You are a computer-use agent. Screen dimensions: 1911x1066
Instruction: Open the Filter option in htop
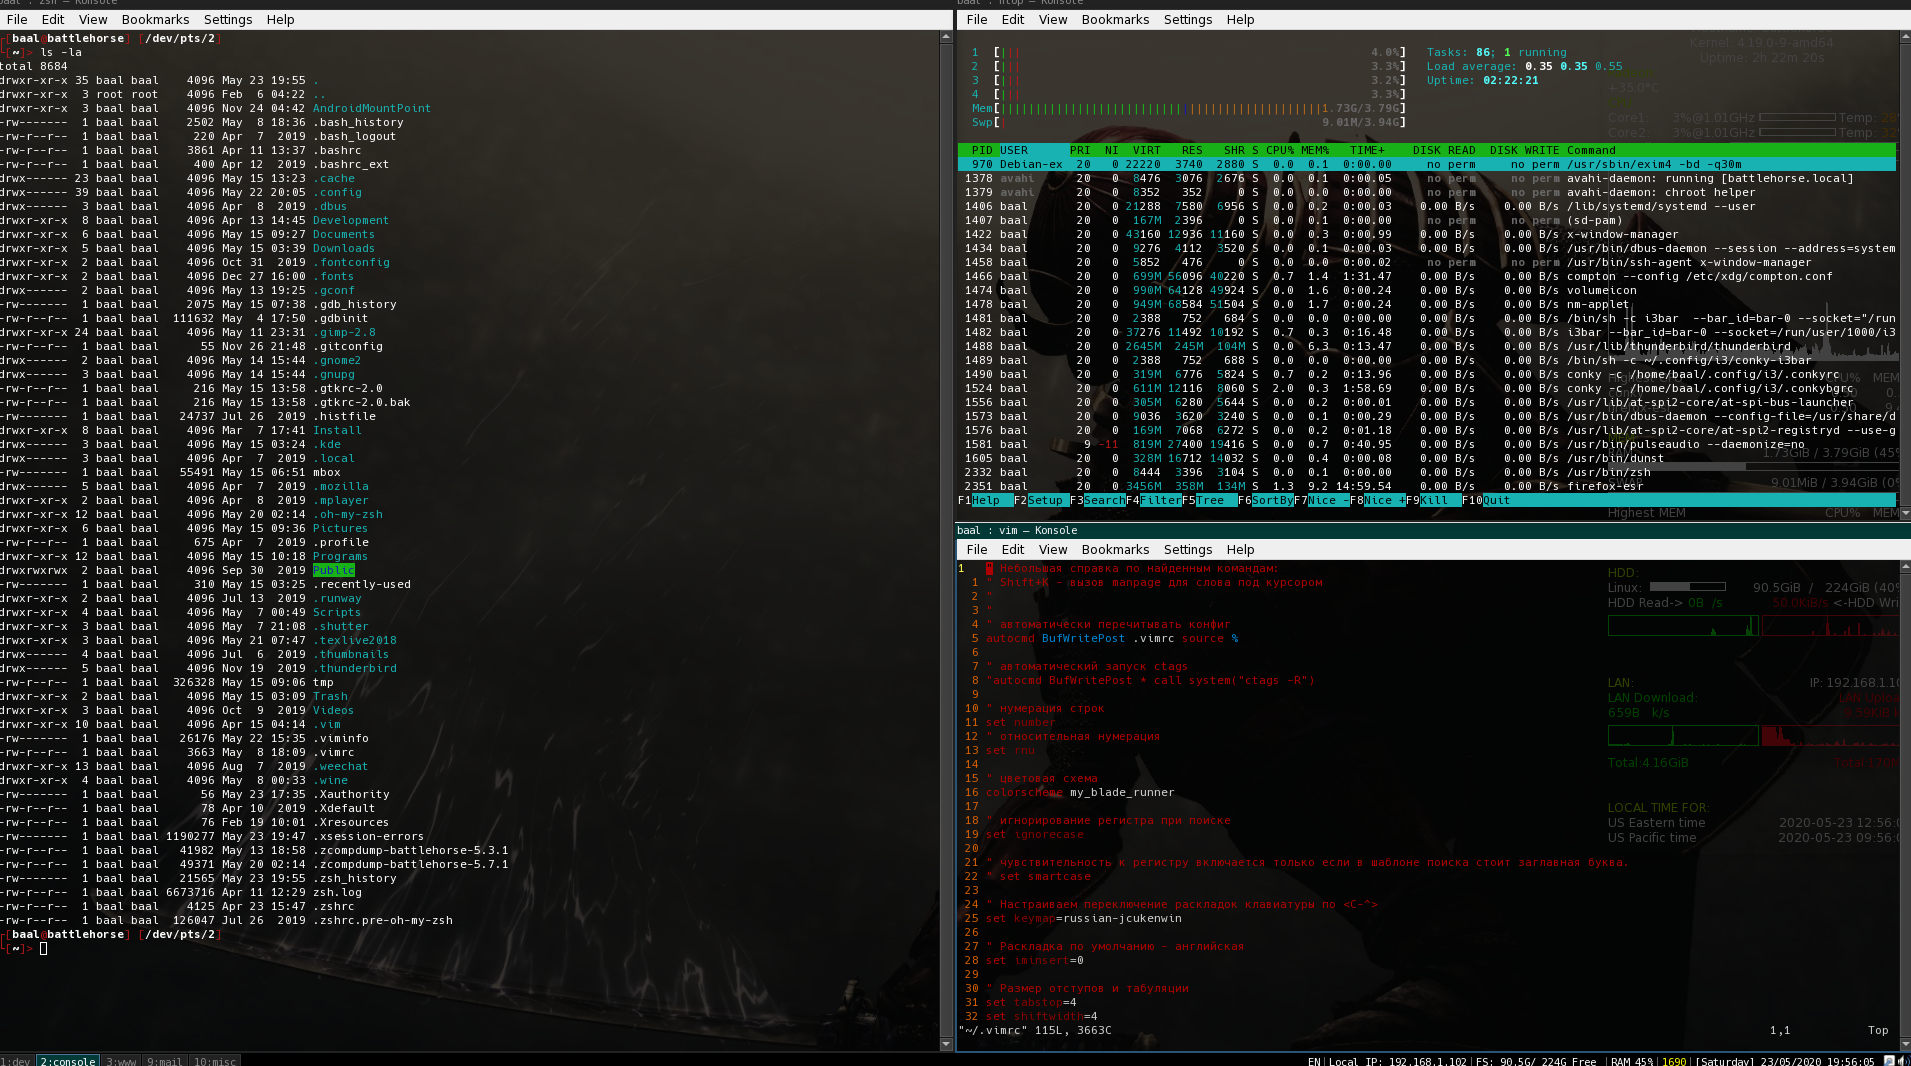[x=1160, y=500]
